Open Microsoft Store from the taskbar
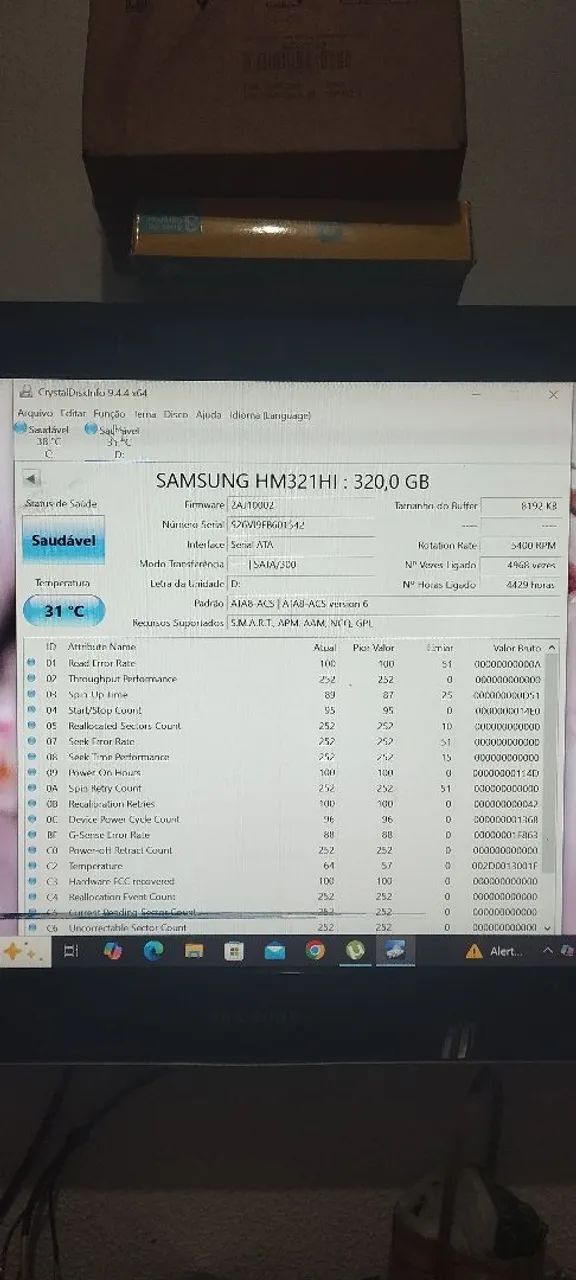The width and height of the screenshot is (576, 1280). click(x=234, y=952)
